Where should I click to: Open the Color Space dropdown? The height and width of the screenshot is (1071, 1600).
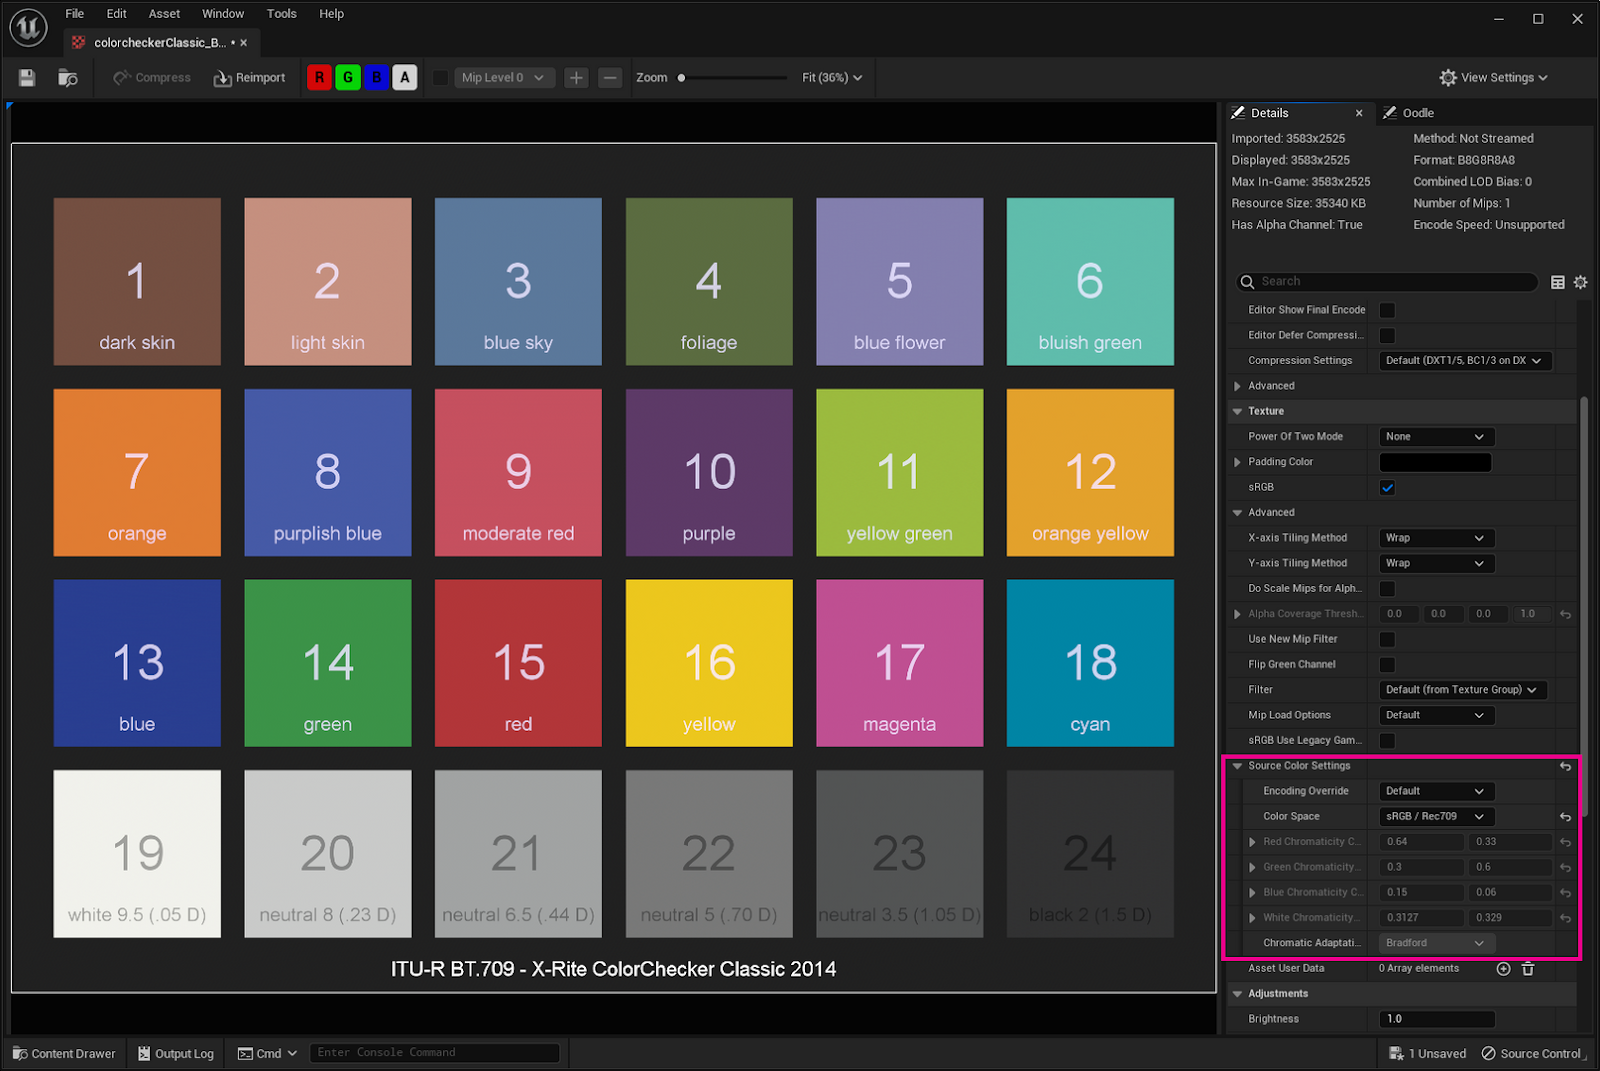[x=1435, y=817]
